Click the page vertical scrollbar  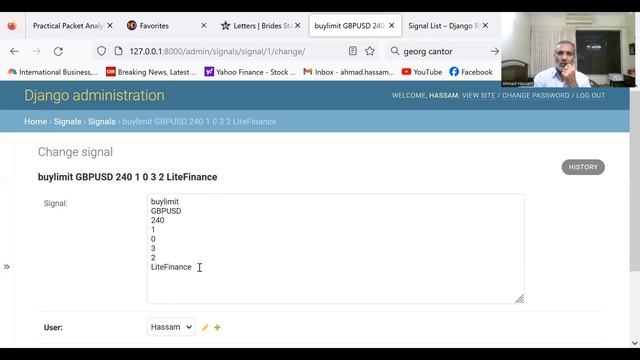click(x=635, y=181)
